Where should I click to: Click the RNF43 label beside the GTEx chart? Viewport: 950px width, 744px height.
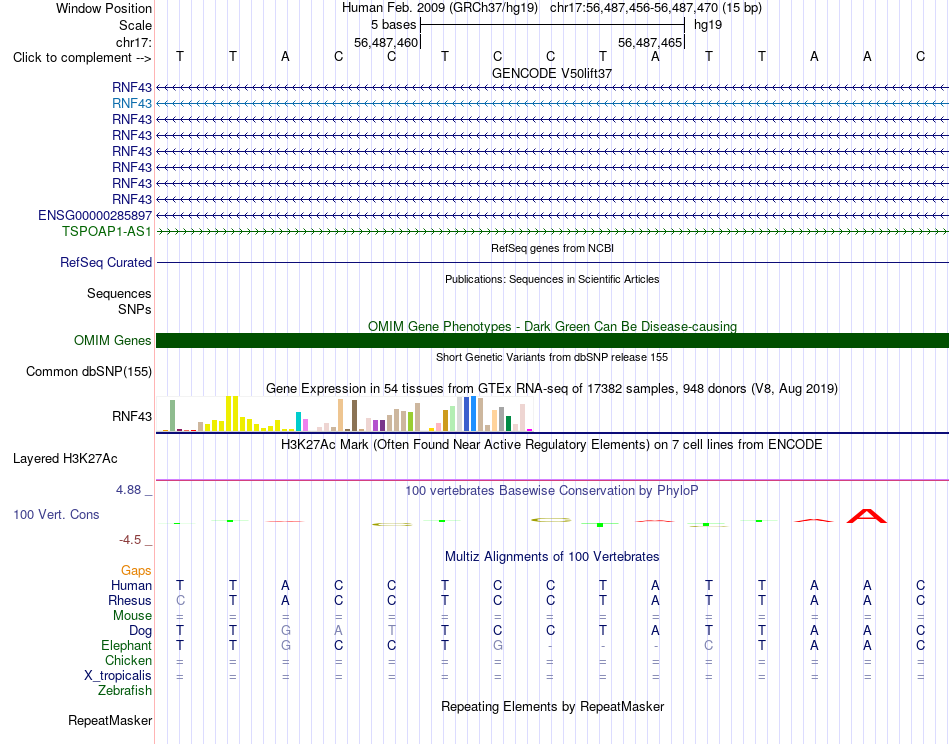[x=131, y=416]
